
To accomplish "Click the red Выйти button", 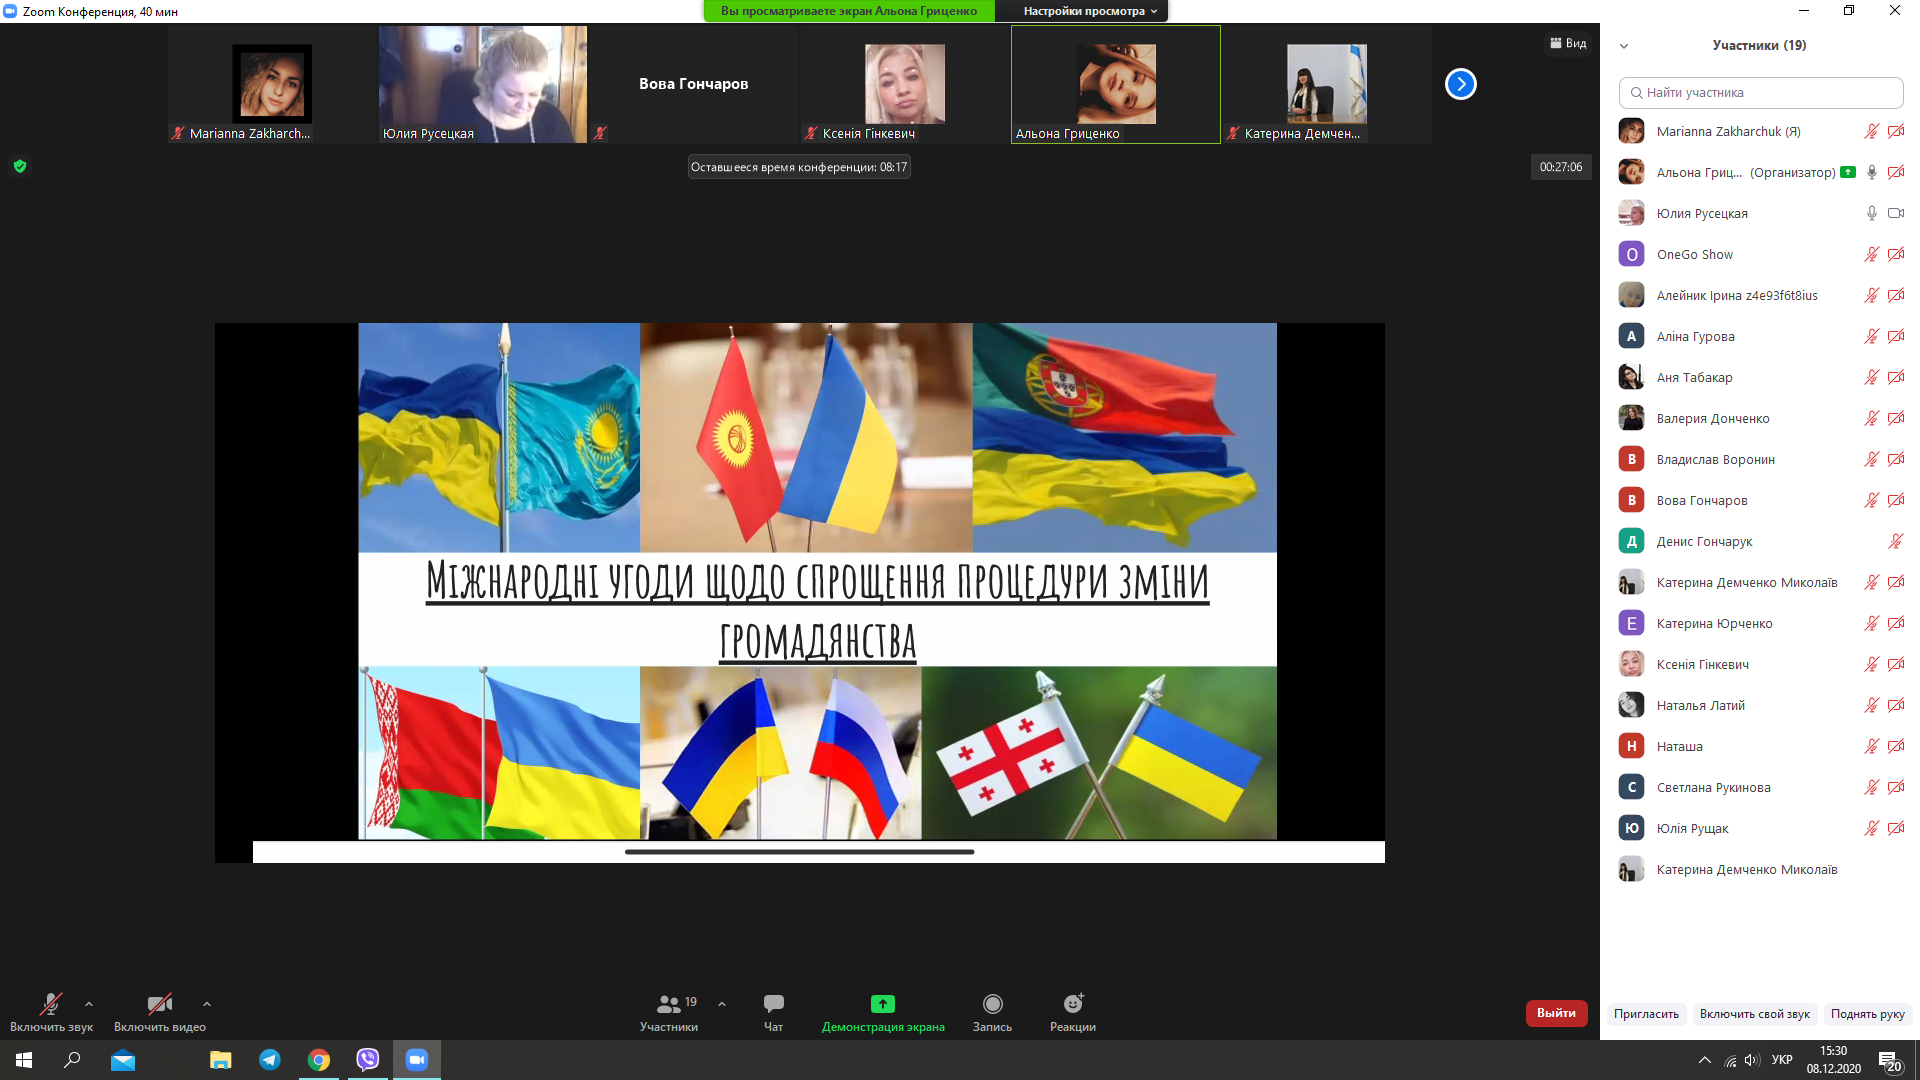I will pos(1556,1013).
